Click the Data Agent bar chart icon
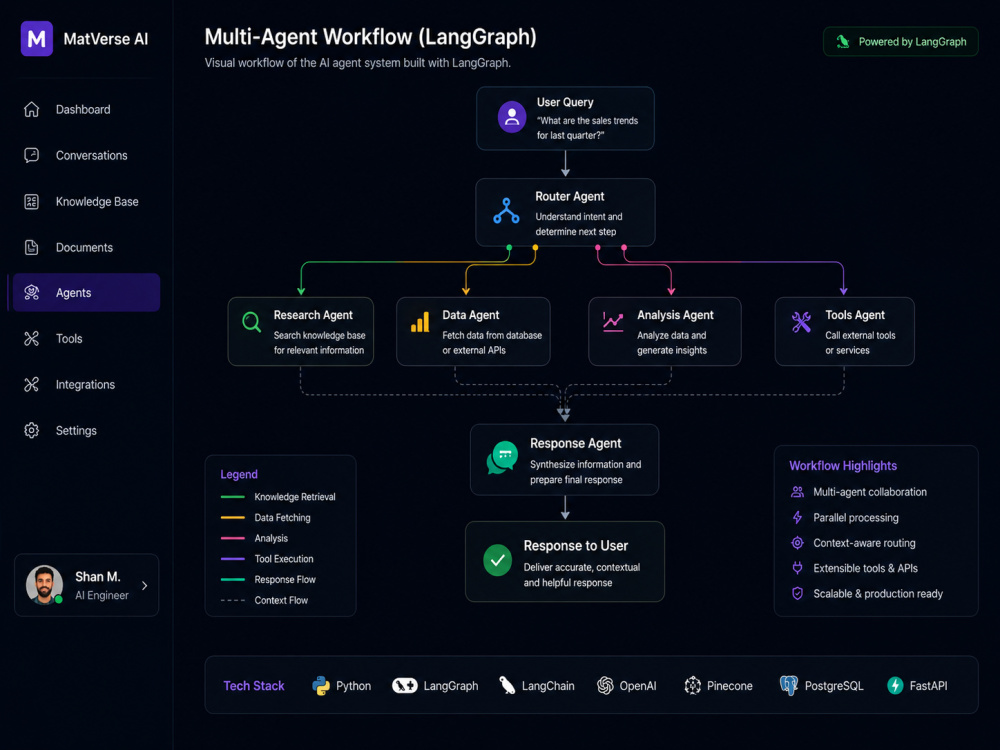 (x=420, y=322)
